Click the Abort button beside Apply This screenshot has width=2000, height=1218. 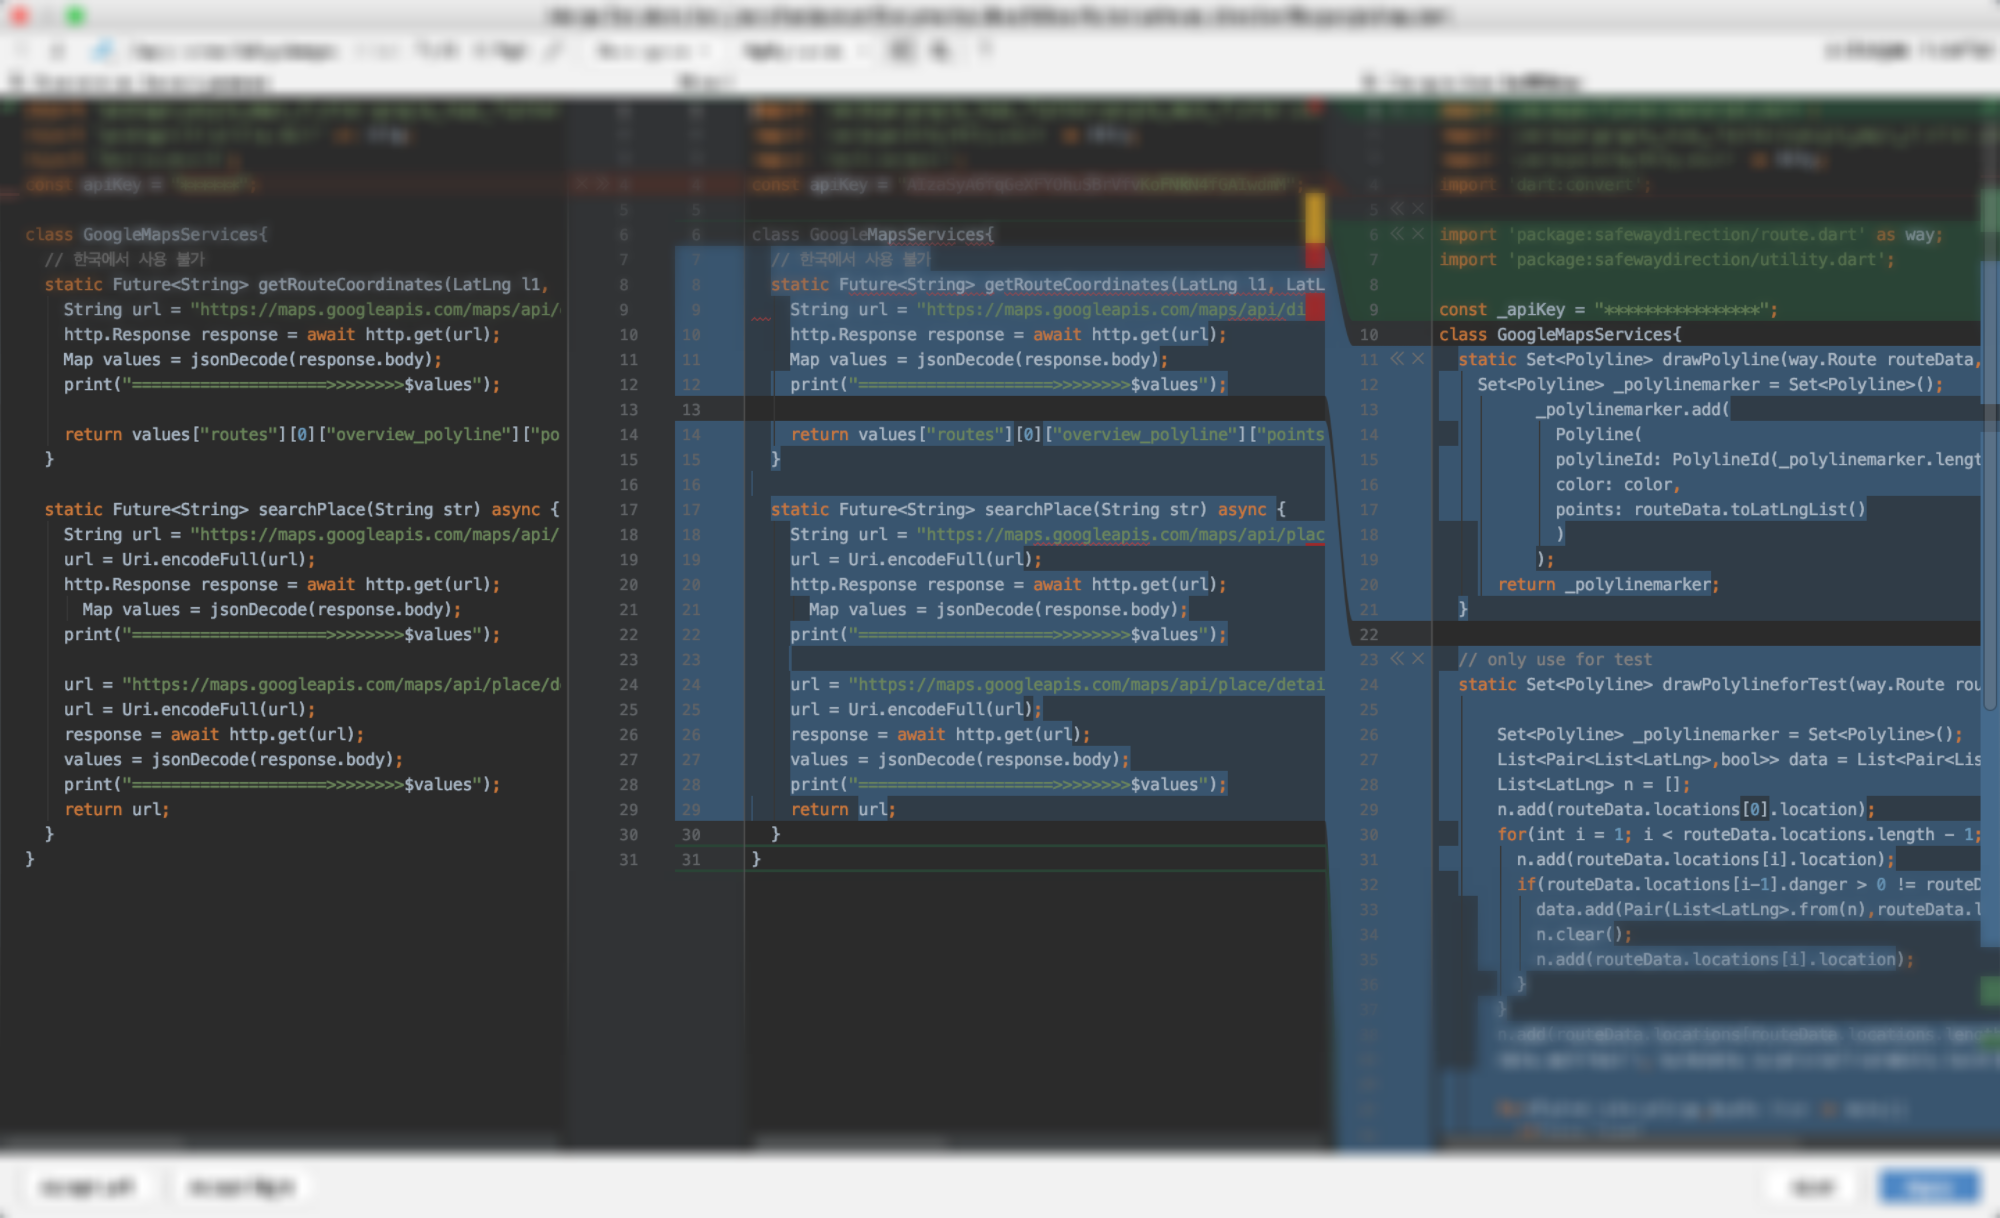click(x=1813, y=1187)
